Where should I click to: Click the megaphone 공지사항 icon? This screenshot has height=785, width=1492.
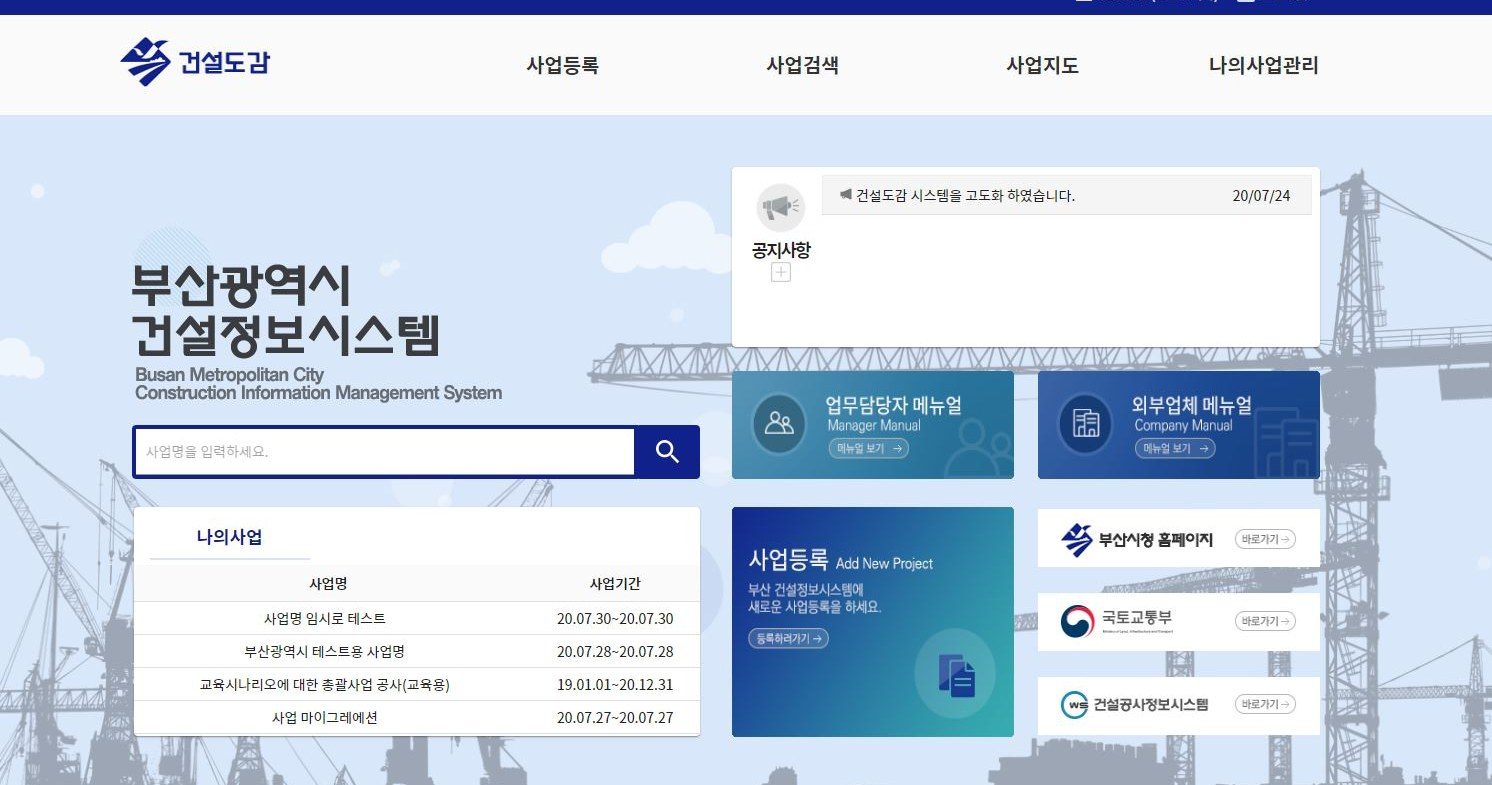click(x=780, y=208)
